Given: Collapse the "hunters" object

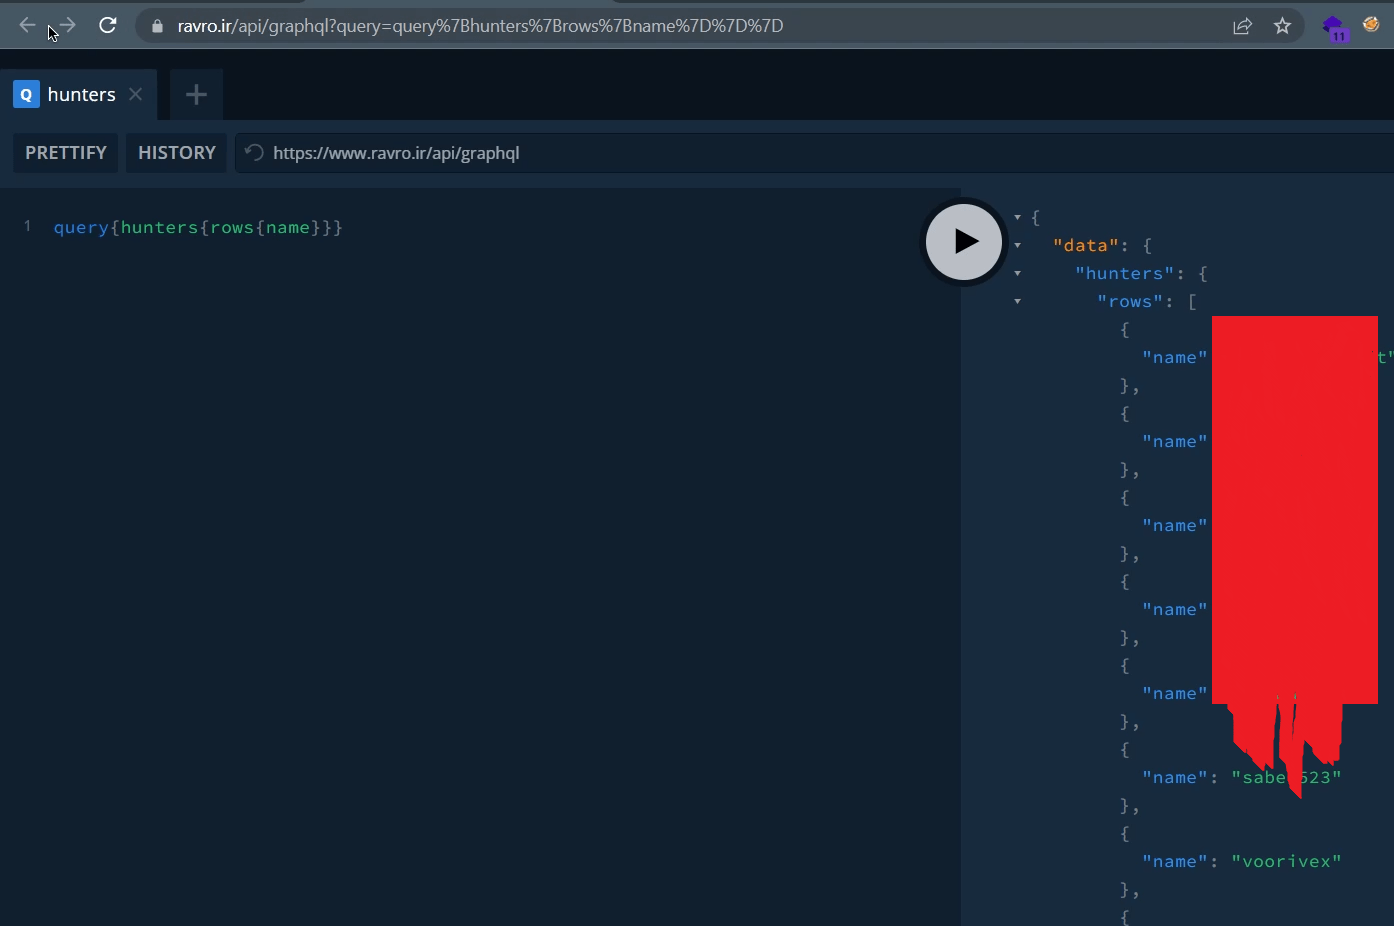Looking at the screenshot, I should point(1017,273).
